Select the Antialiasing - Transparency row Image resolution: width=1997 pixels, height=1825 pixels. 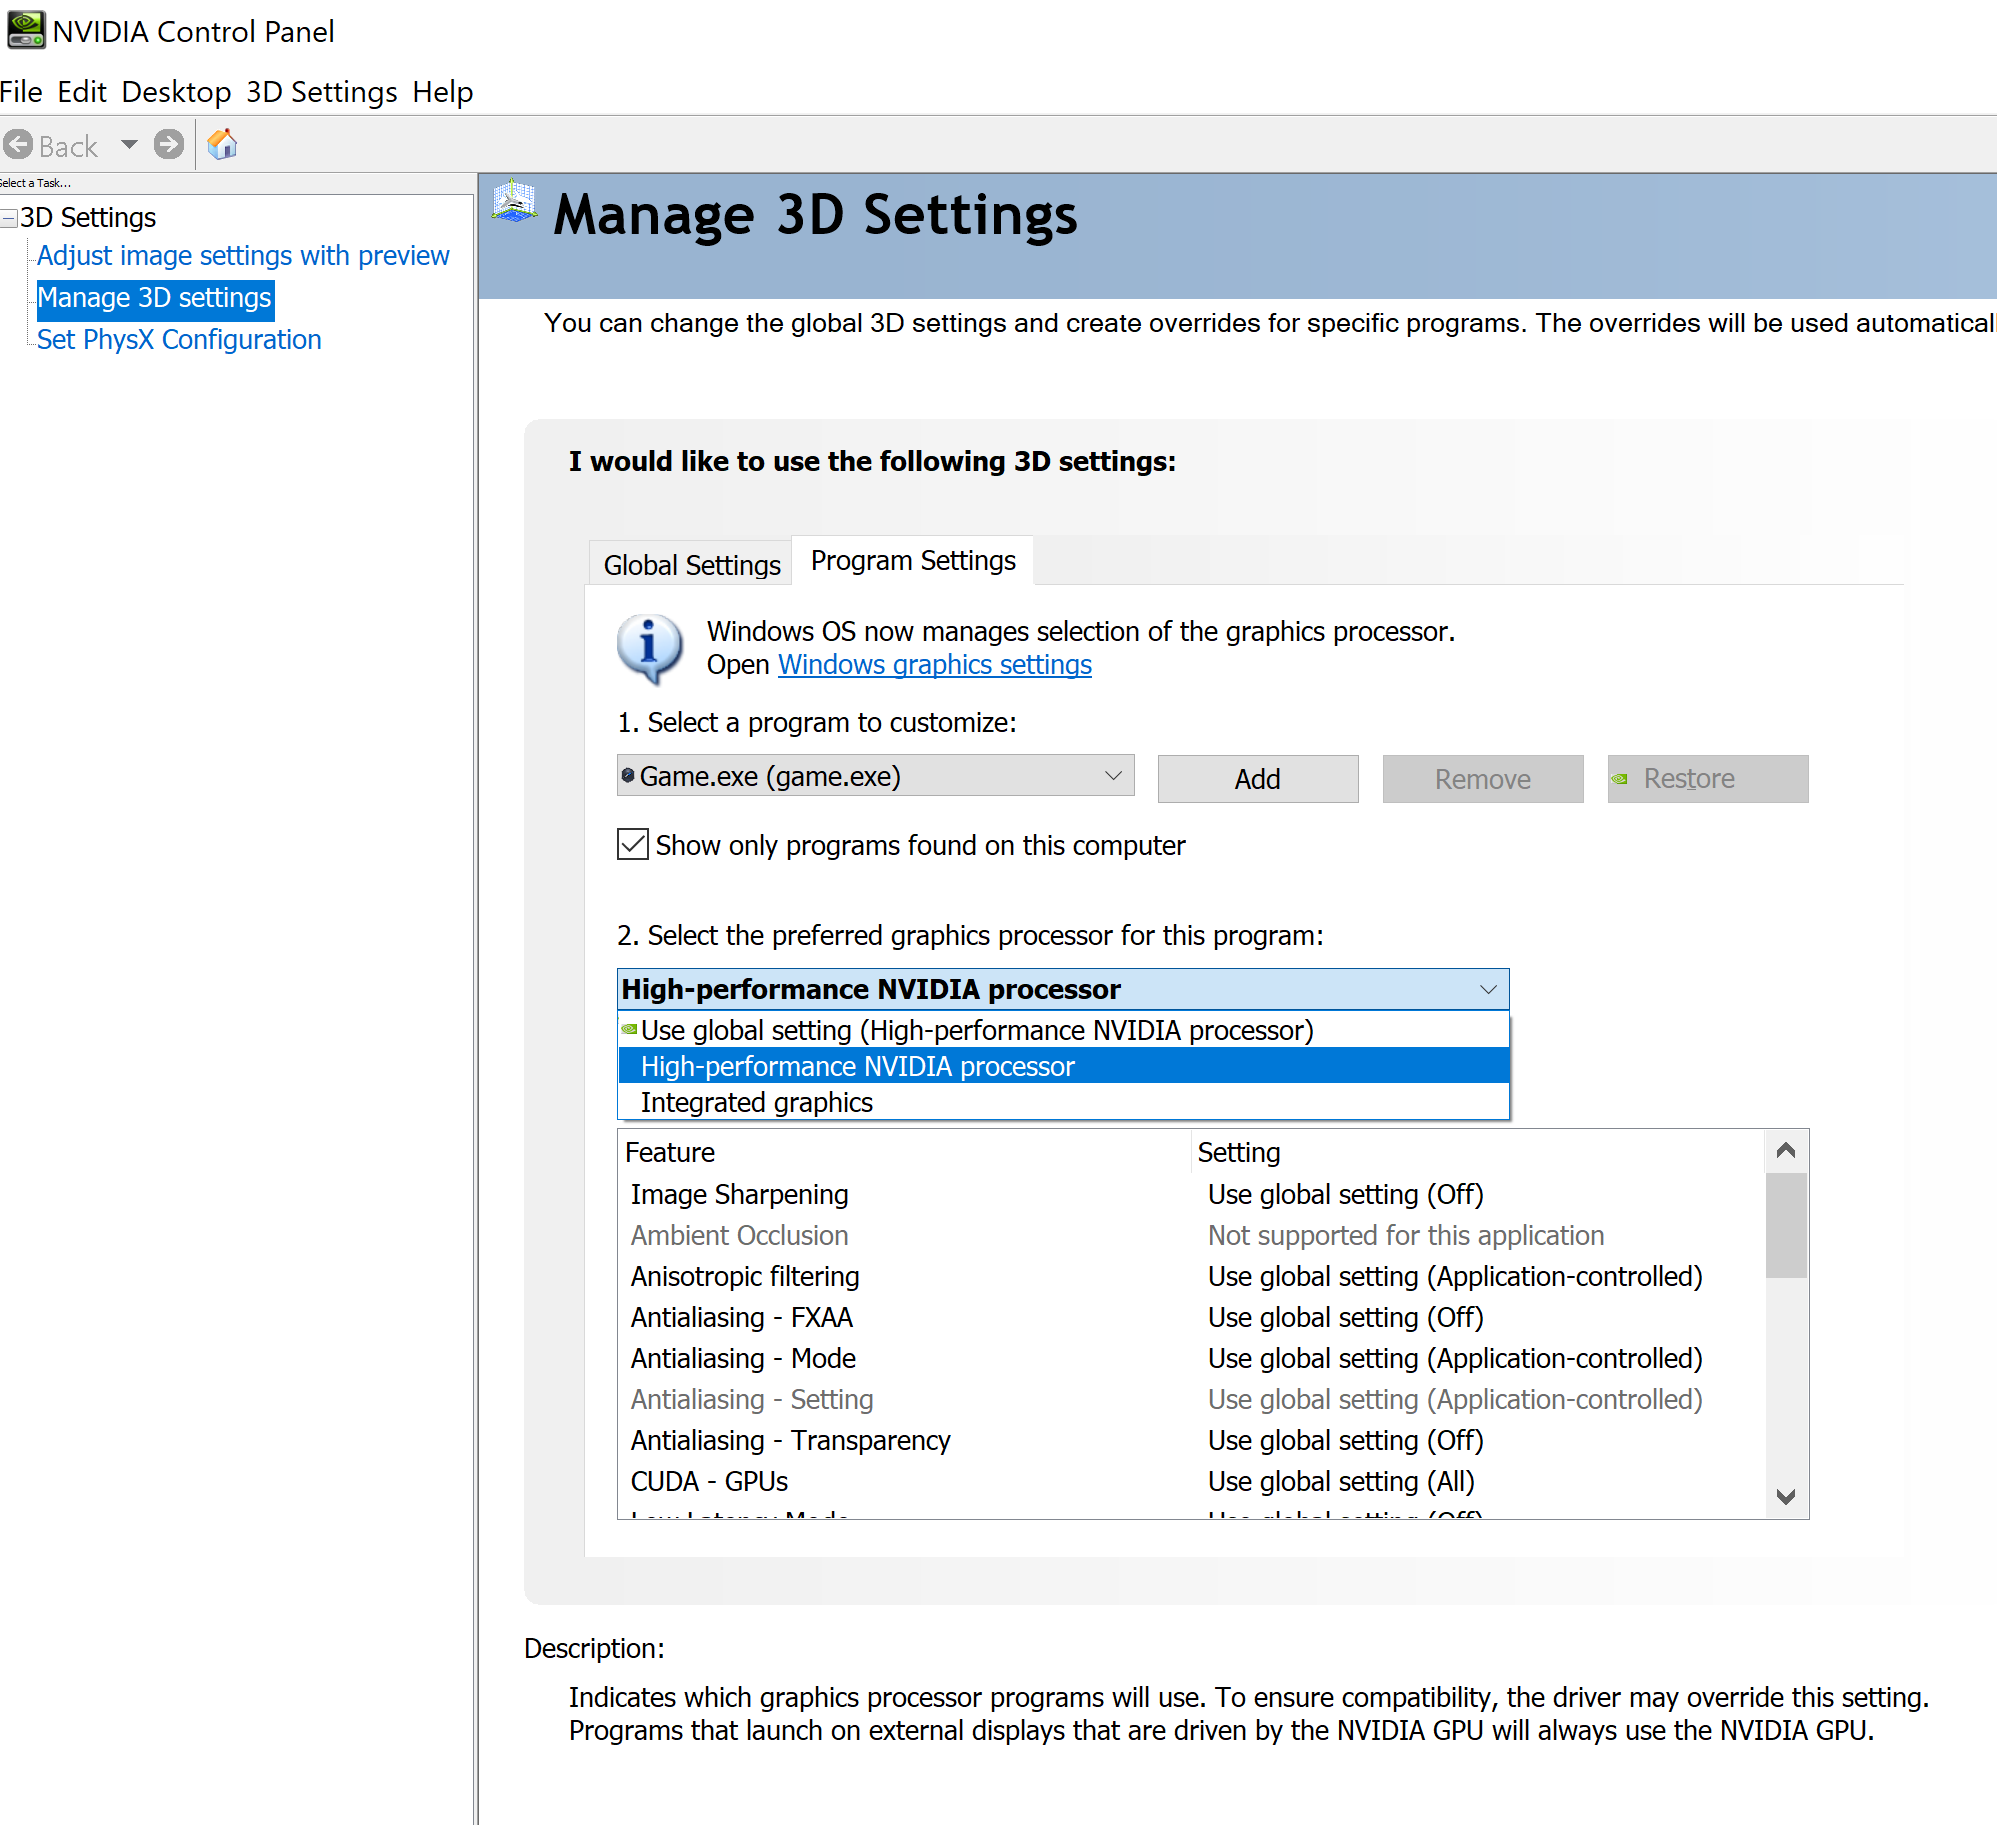(1192, 1441)
